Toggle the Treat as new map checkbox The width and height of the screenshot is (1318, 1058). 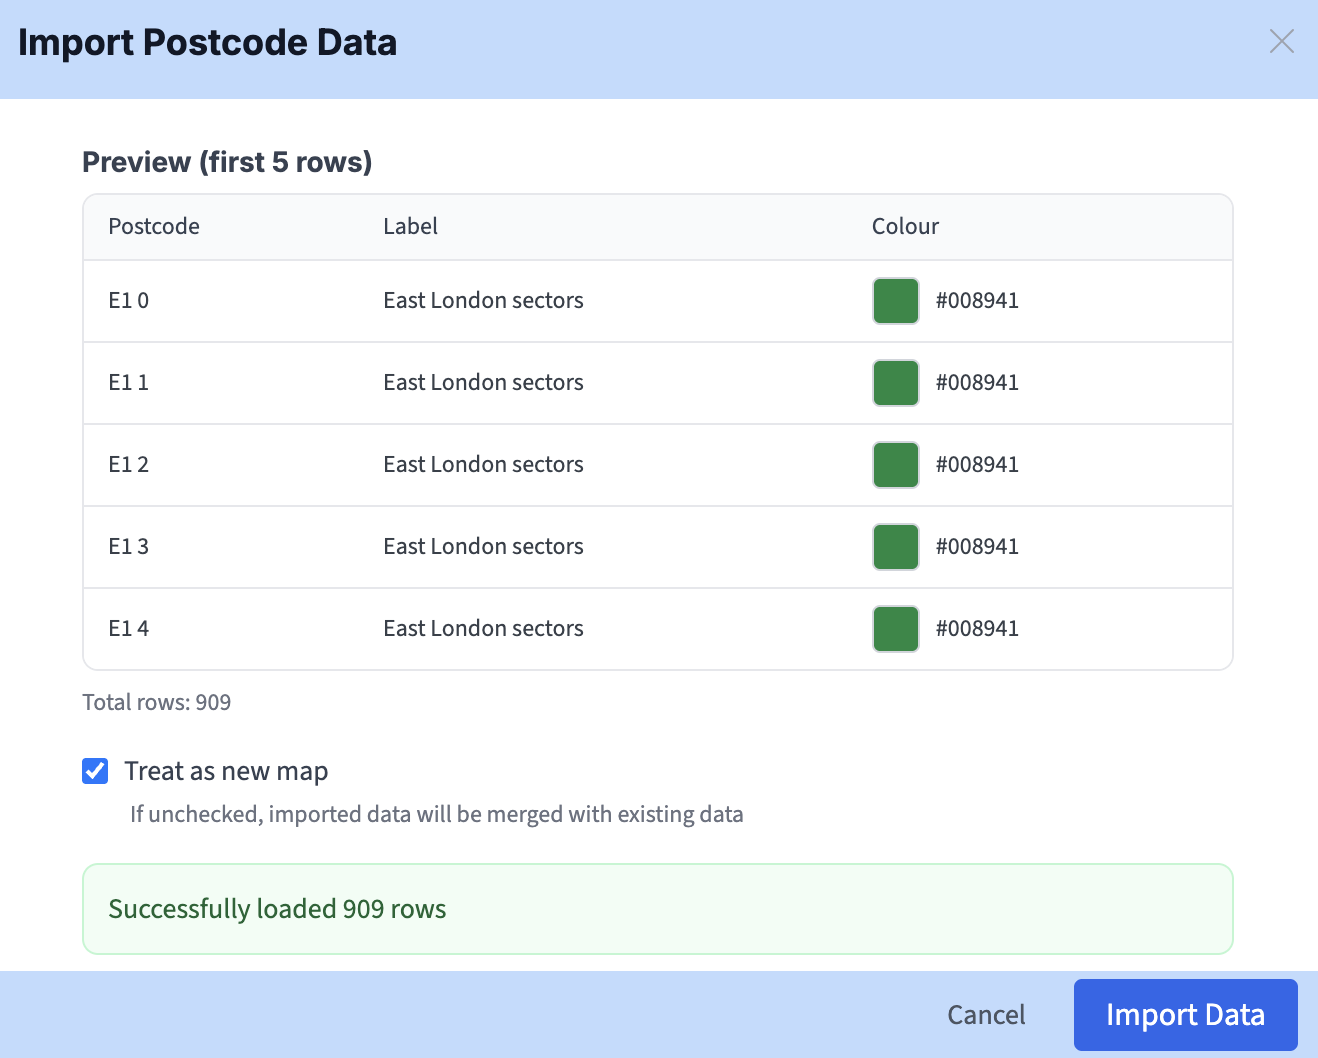click(95, 771)
